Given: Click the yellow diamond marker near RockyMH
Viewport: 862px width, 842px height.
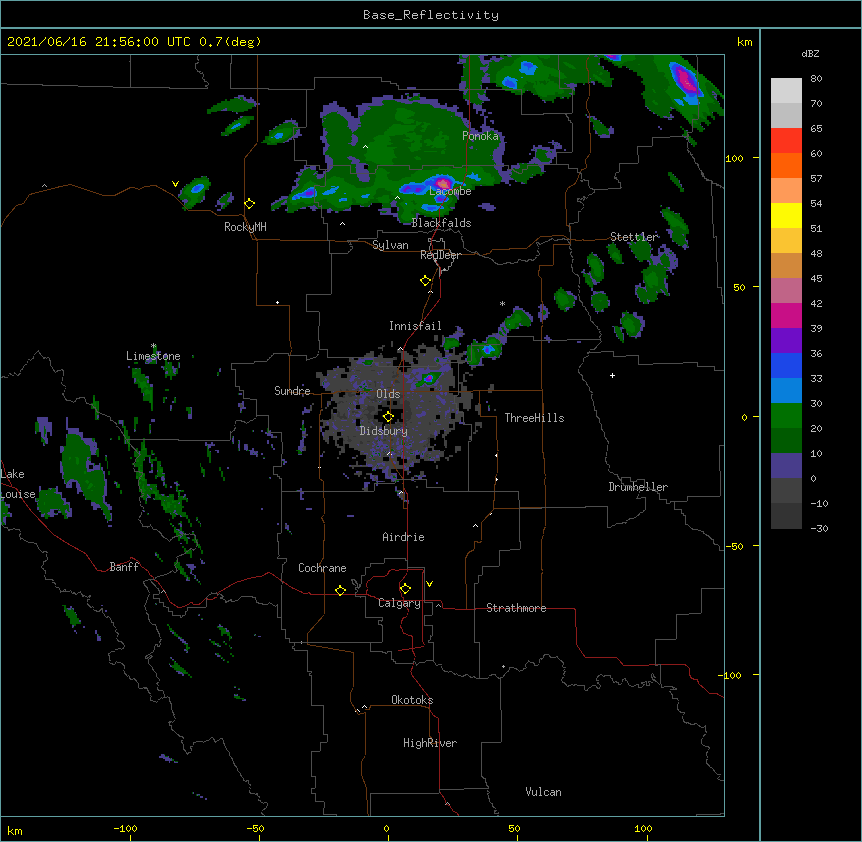Looking at the screenshot, I should [x=250, y=204].
